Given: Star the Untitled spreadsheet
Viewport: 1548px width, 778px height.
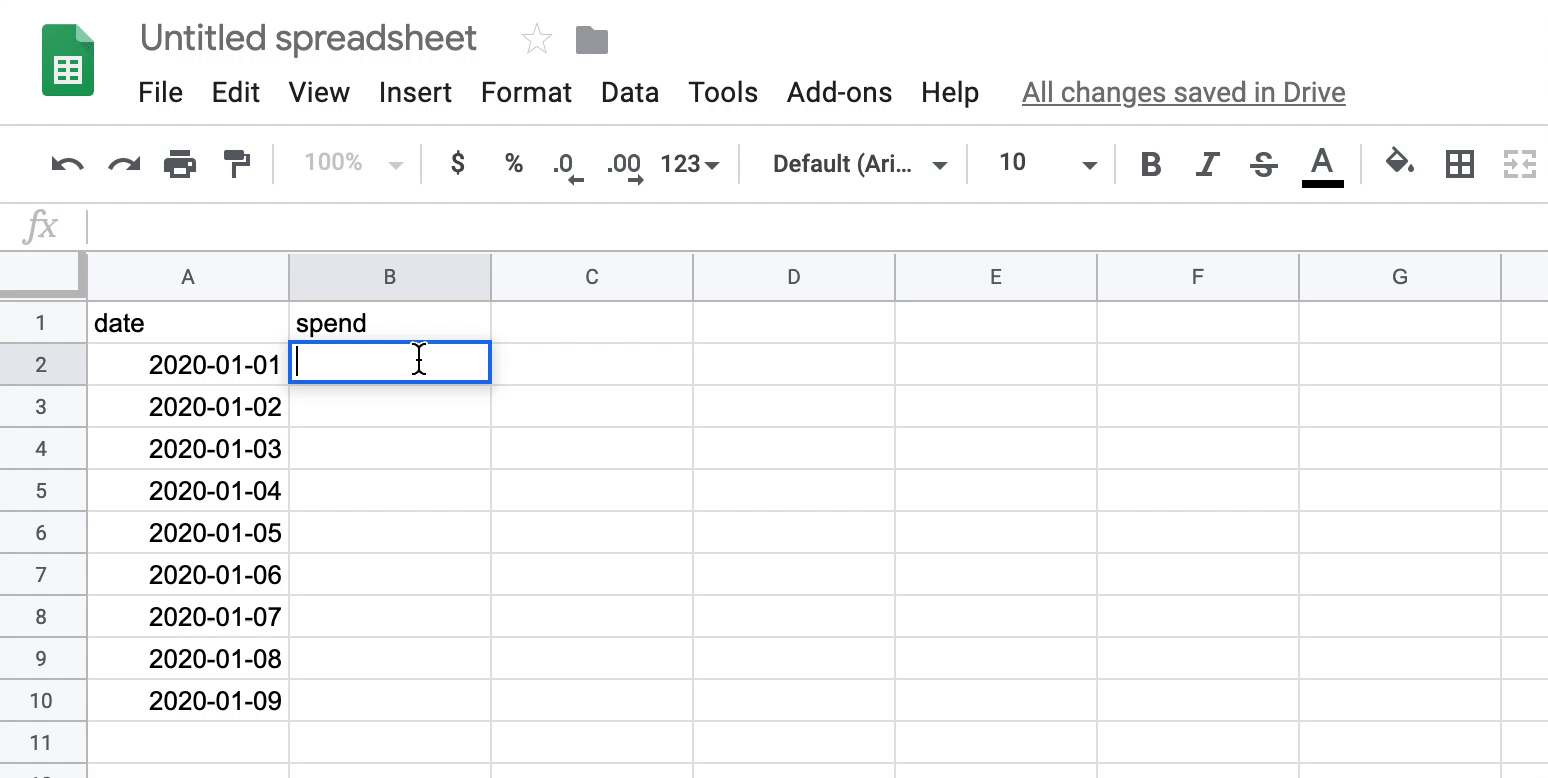Looking at the screenshot, I should 537,40.
